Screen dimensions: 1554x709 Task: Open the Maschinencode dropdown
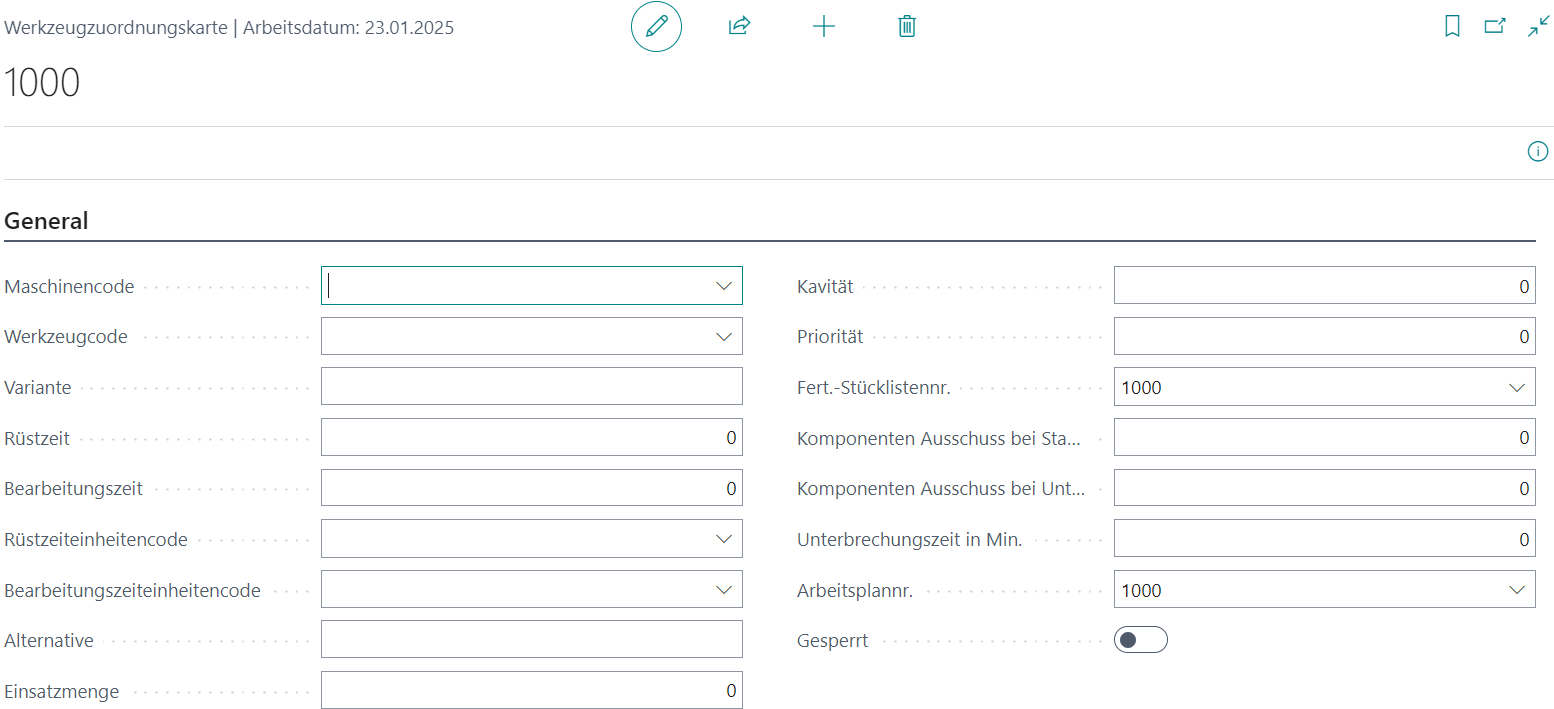(x=724, y=286)
